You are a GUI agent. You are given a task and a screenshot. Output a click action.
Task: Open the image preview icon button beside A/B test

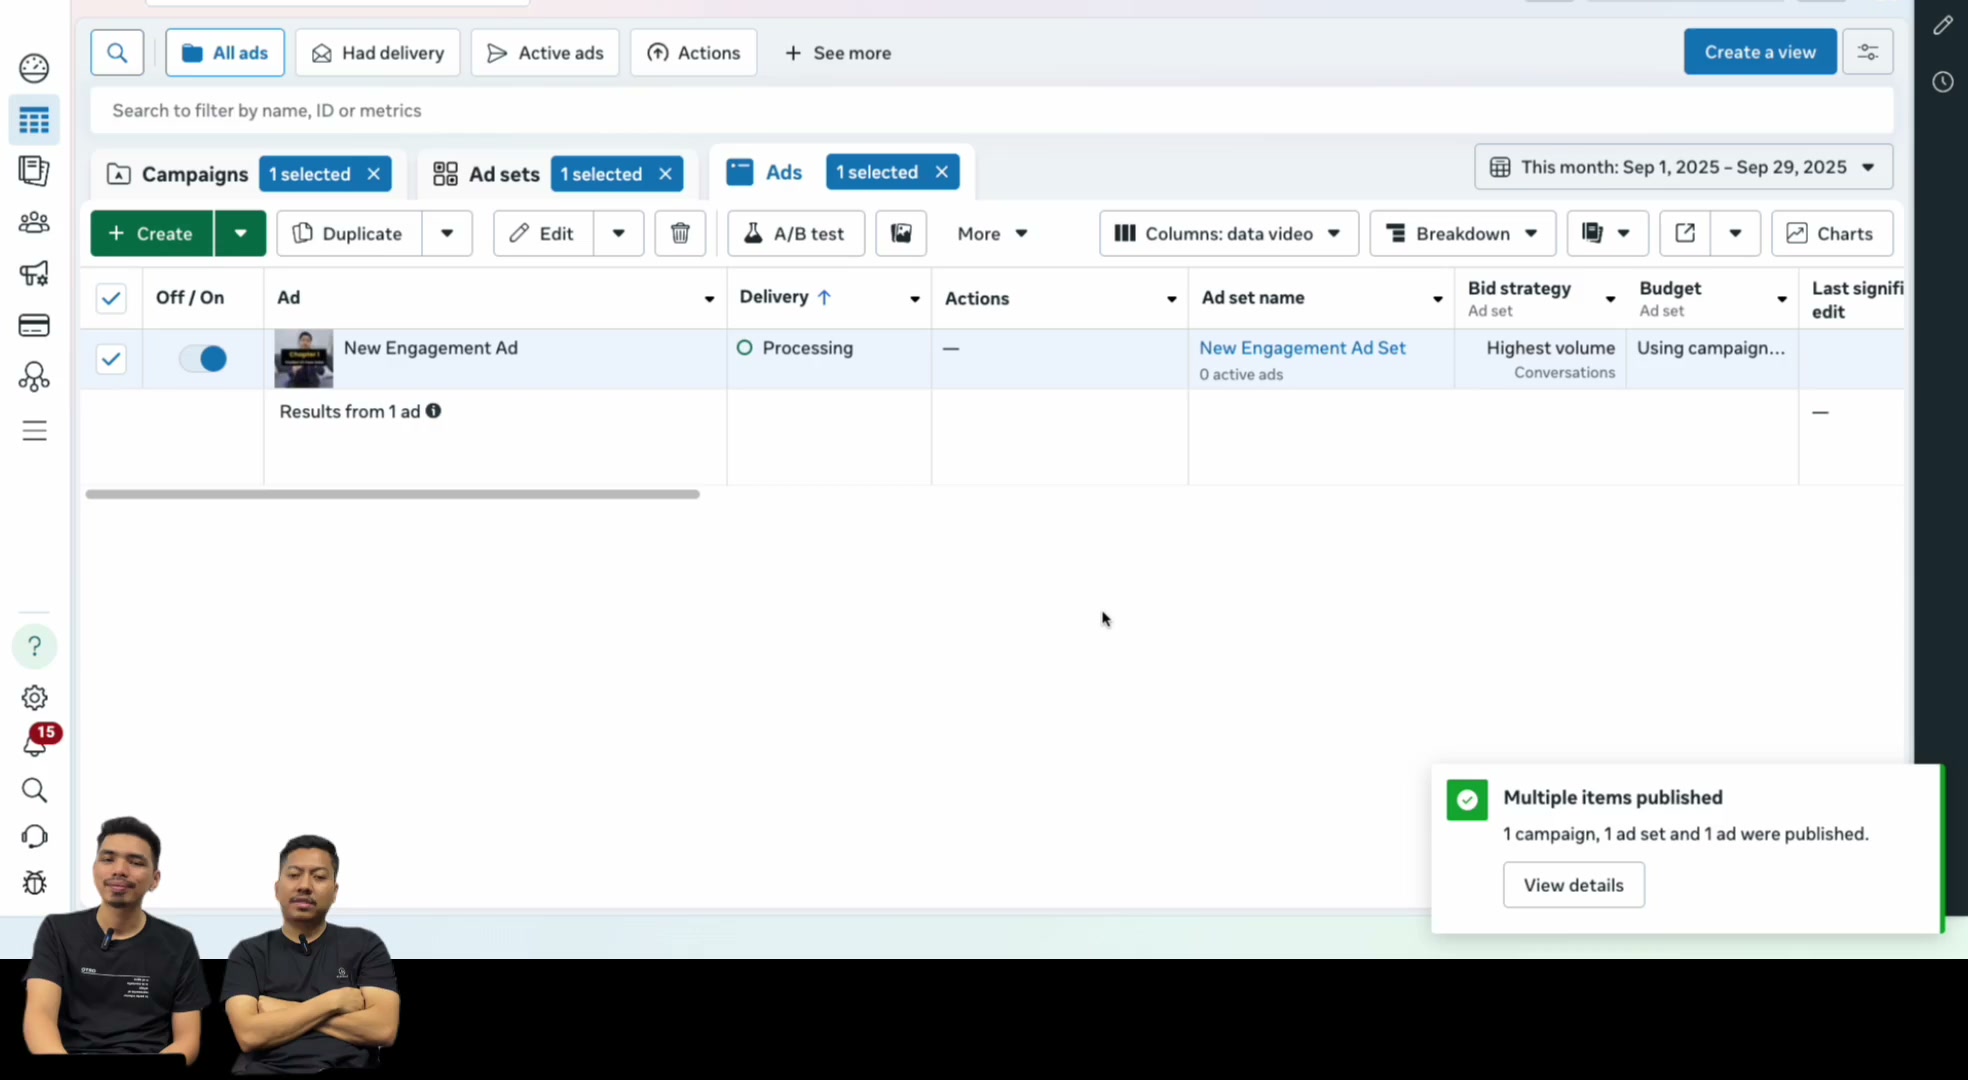901,234
